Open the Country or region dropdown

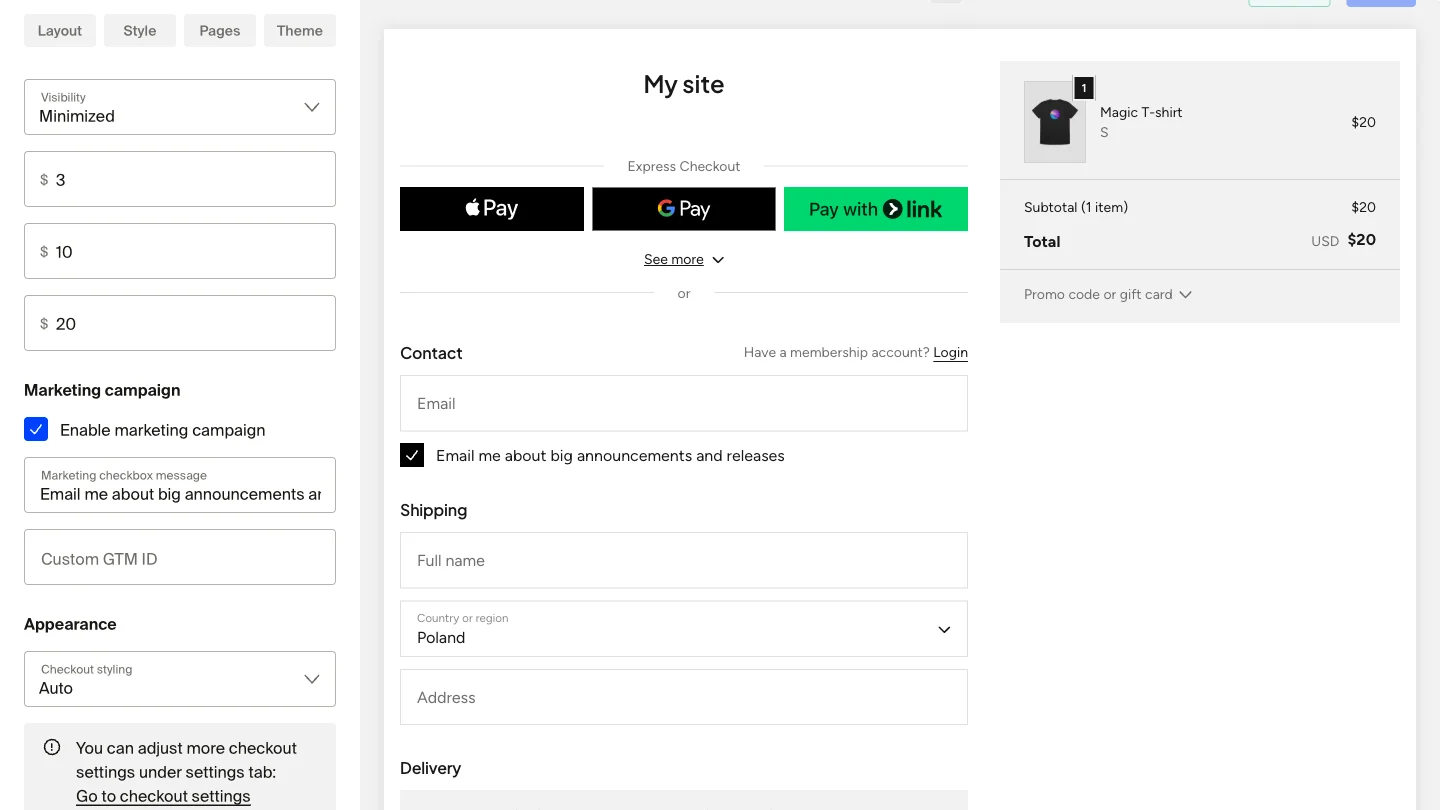pos(684,629)
